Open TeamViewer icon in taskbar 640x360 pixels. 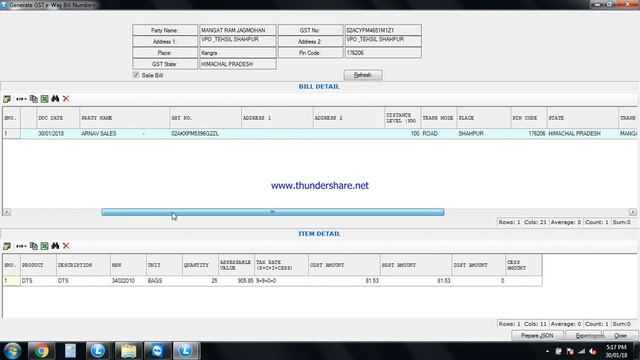coord(157,351)
